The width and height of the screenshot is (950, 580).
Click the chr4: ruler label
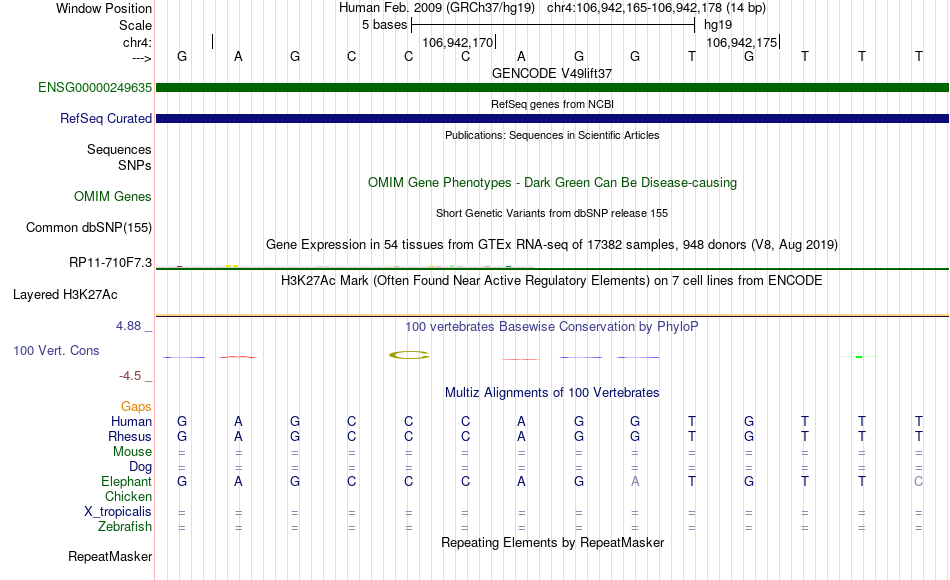pyautogui.click(x=137, y=42)
